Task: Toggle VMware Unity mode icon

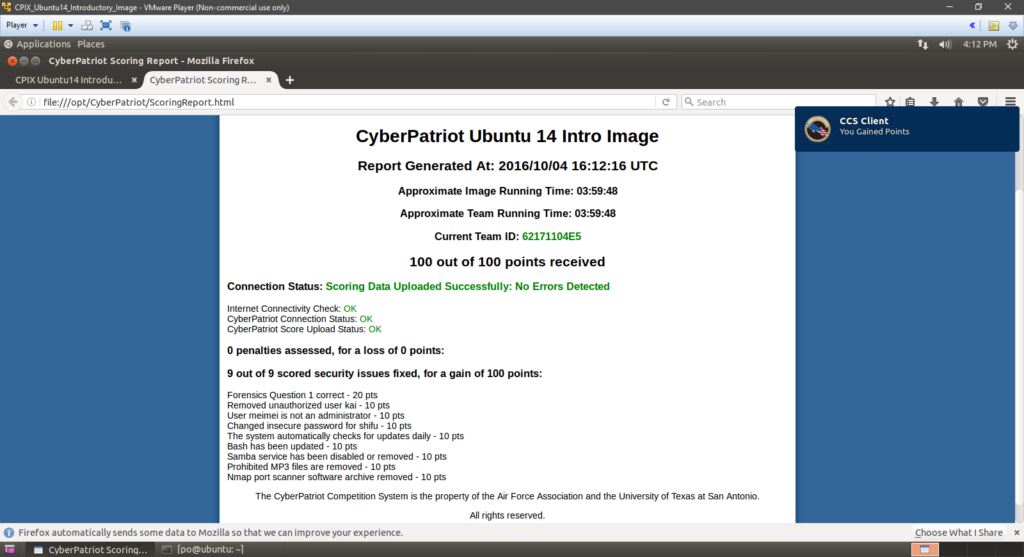Action: tap(125, 25)
